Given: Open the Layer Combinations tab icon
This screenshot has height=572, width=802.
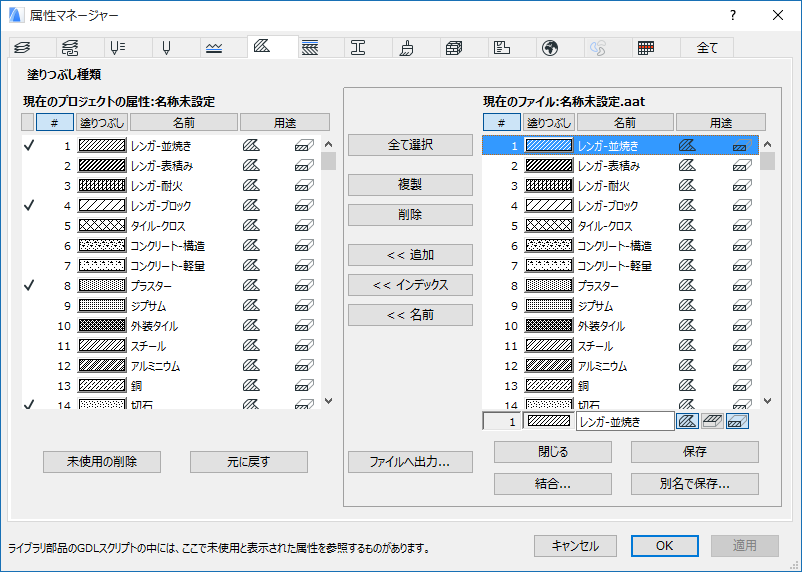Looking at the screenshot, I should click(x=70, y=48).
